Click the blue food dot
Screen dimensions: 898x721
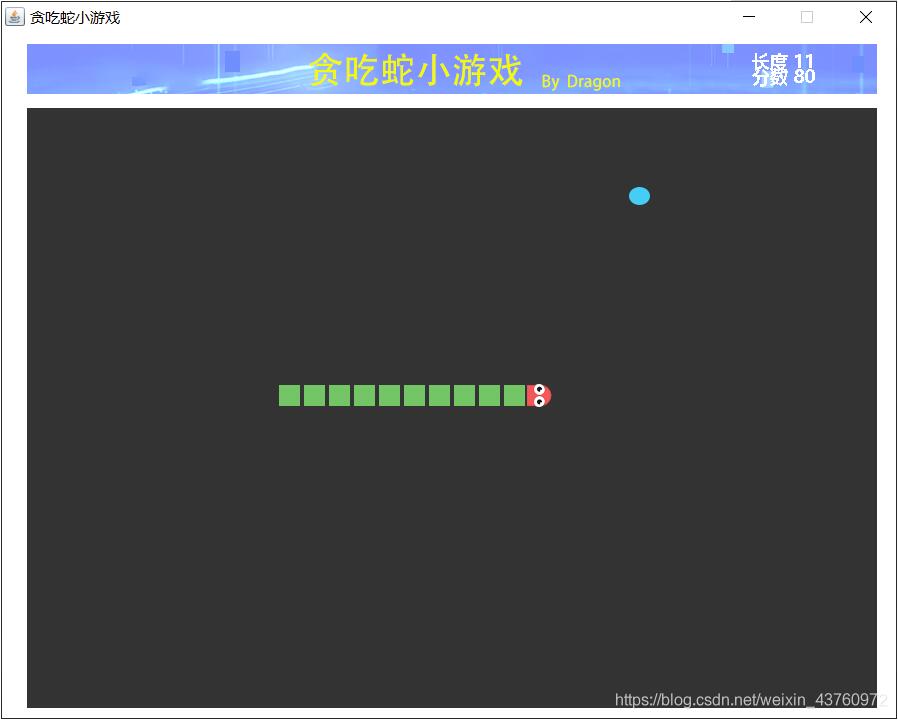tap(639, 196)
